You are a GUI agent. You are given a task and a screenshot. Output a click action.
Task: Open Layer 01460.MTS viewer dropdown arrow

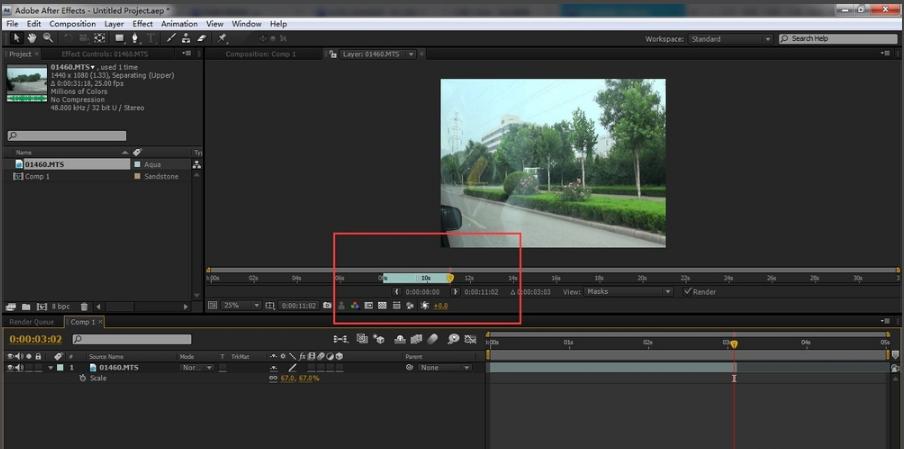pyautogui.click(x=411, y=54)
